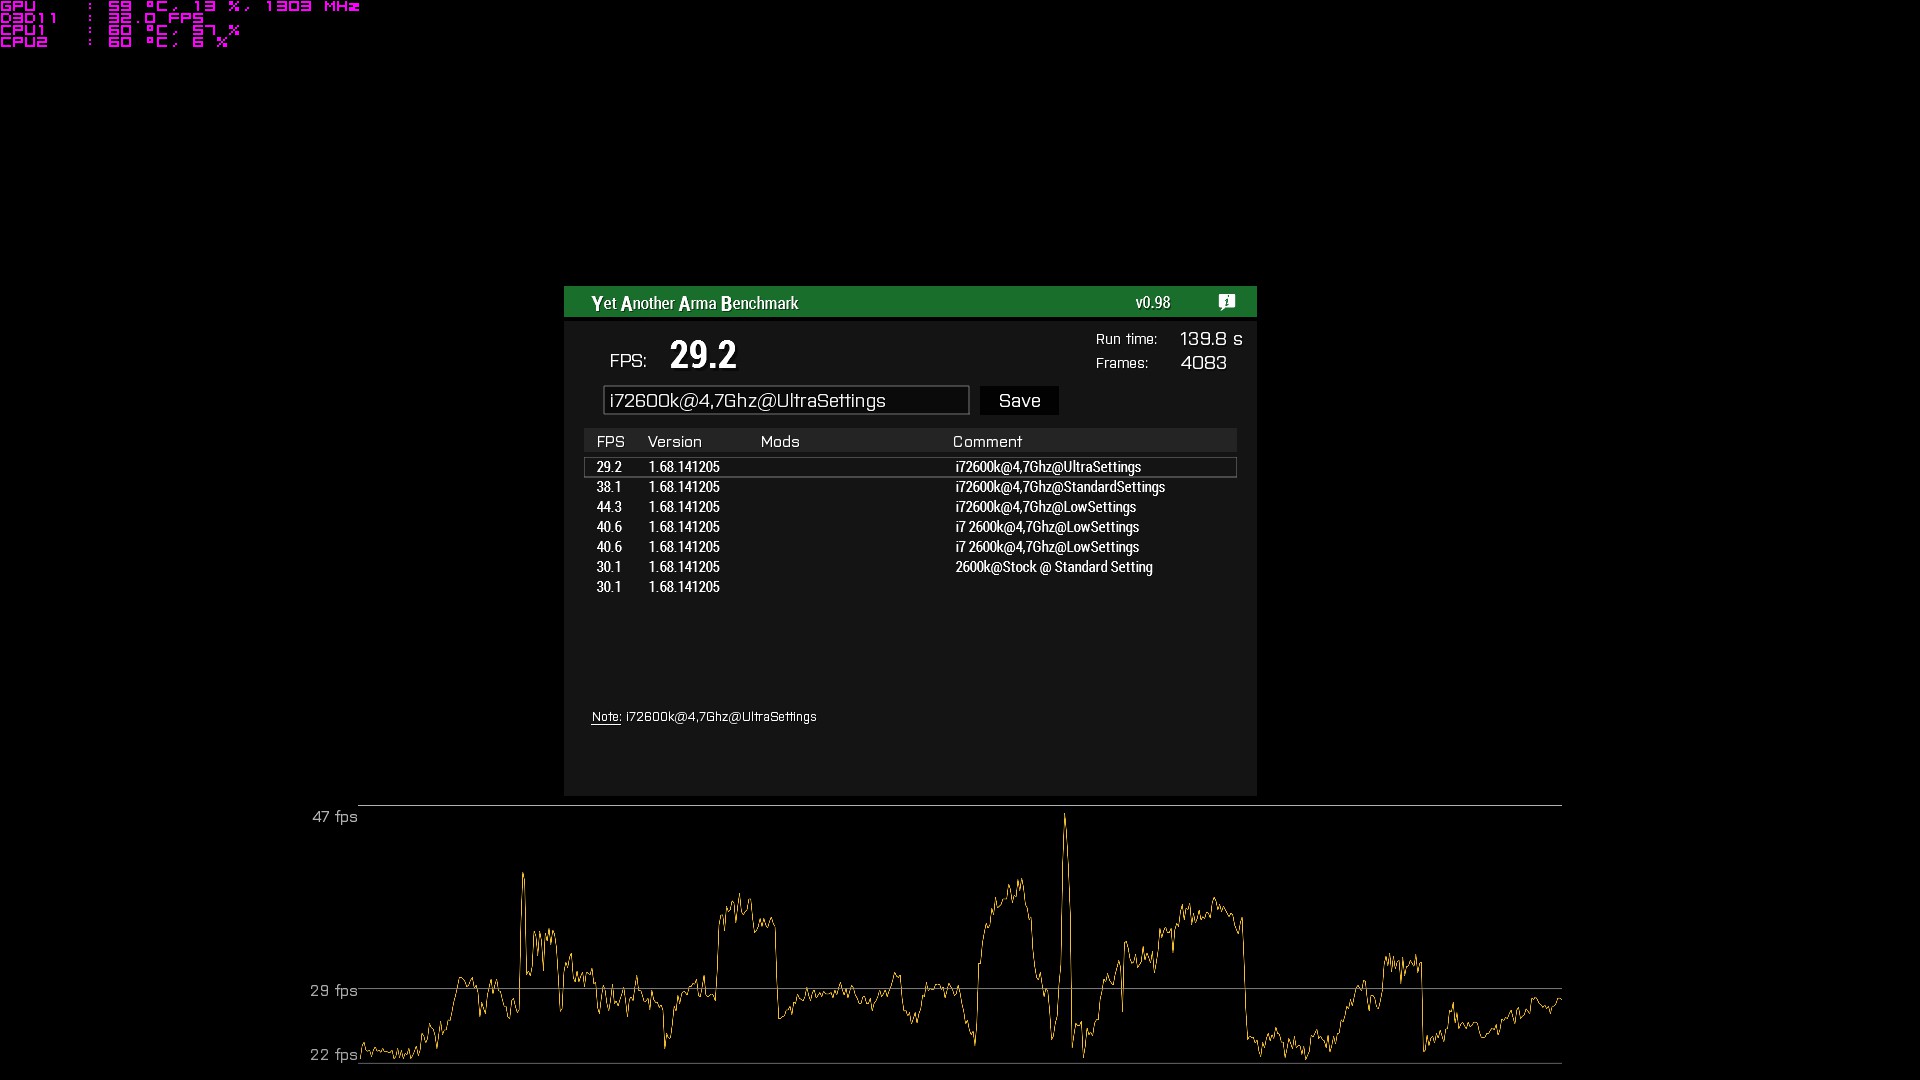Click the Yet Another Arma Benchmark title
Viewport: 1920px width, 1080px height.
(x=694, y=303)
